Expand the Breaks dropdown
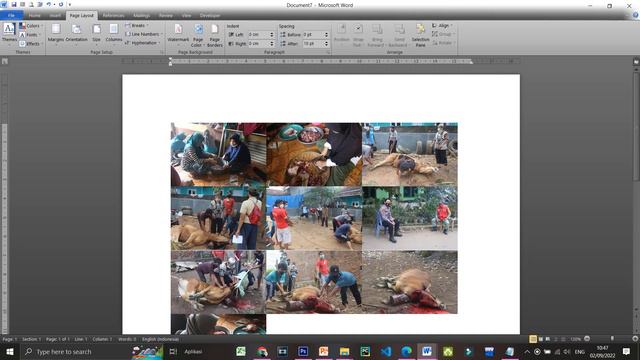The height and width of the screenshot is (360, 640). tap(137, 26)
